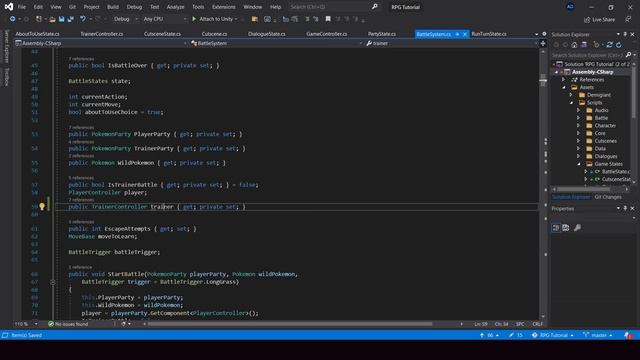Click the unpushed commits up-arrow counter
Screen dimensions: 640x360
pos(489,335)
